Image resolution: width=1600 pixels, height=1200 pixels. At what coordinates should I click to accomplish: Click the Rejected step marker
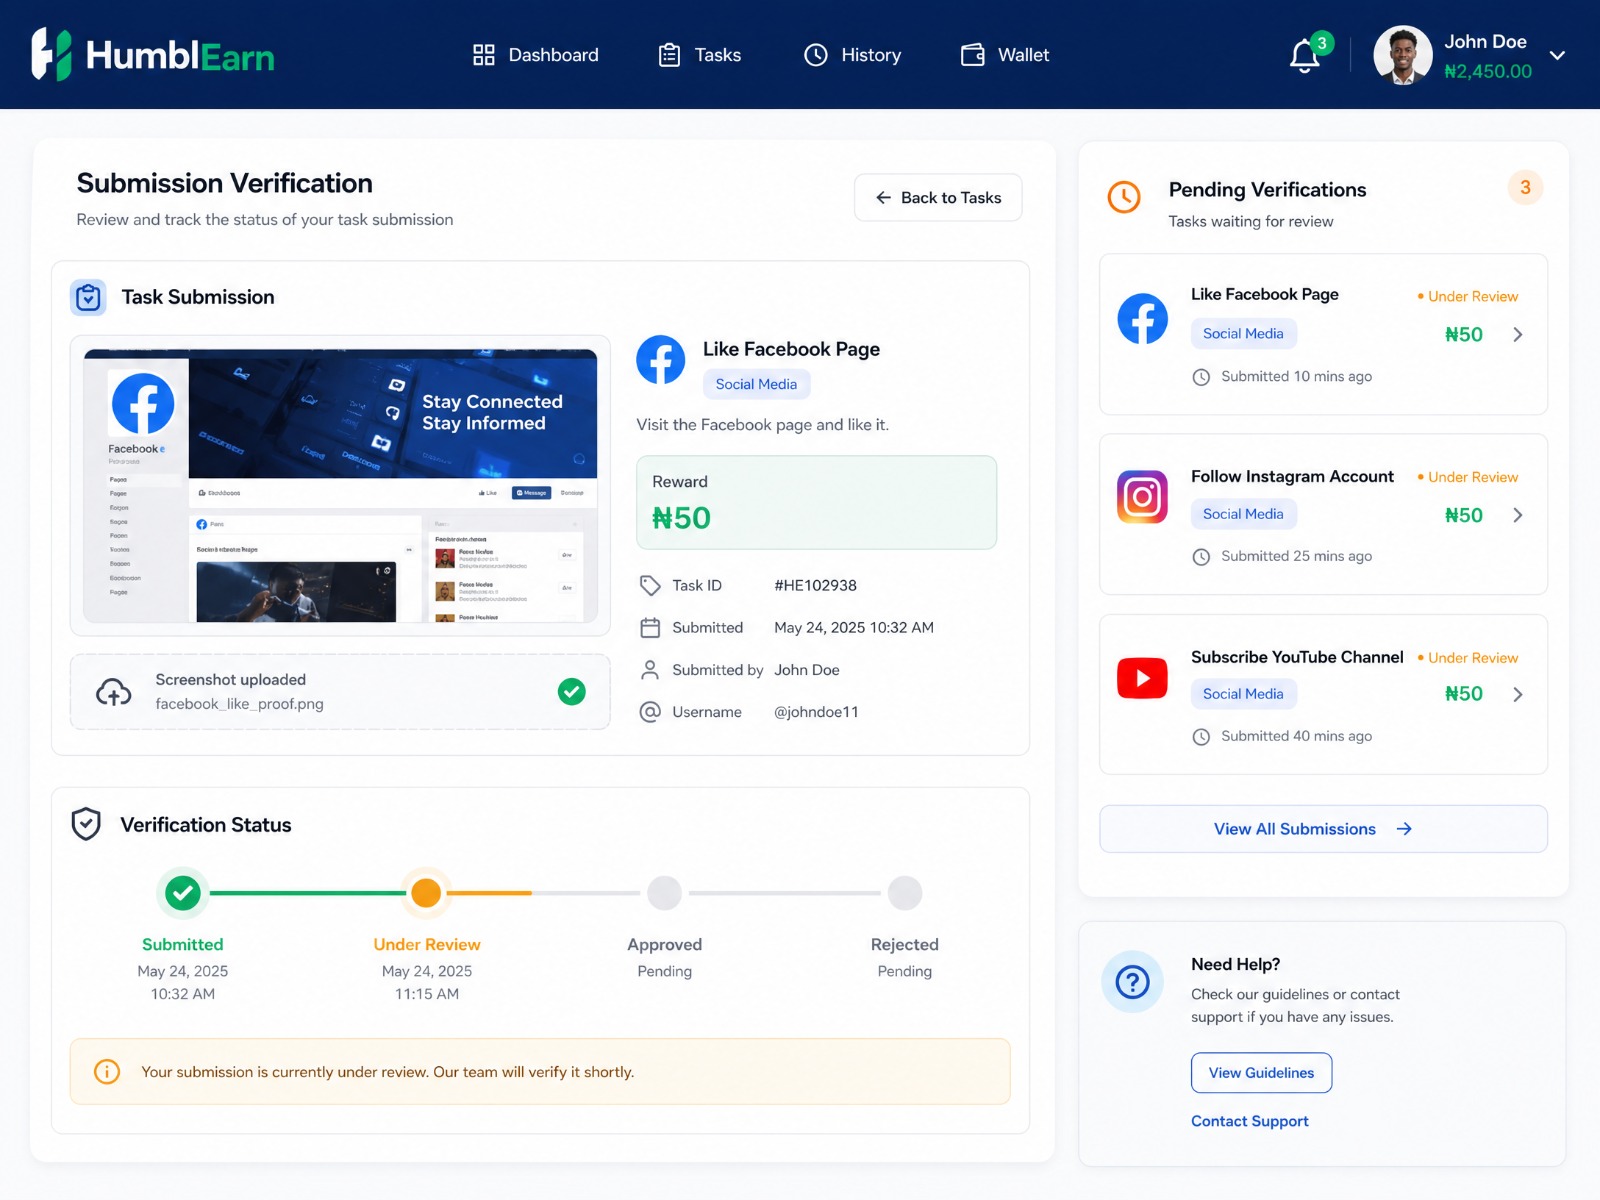(905, 893)
